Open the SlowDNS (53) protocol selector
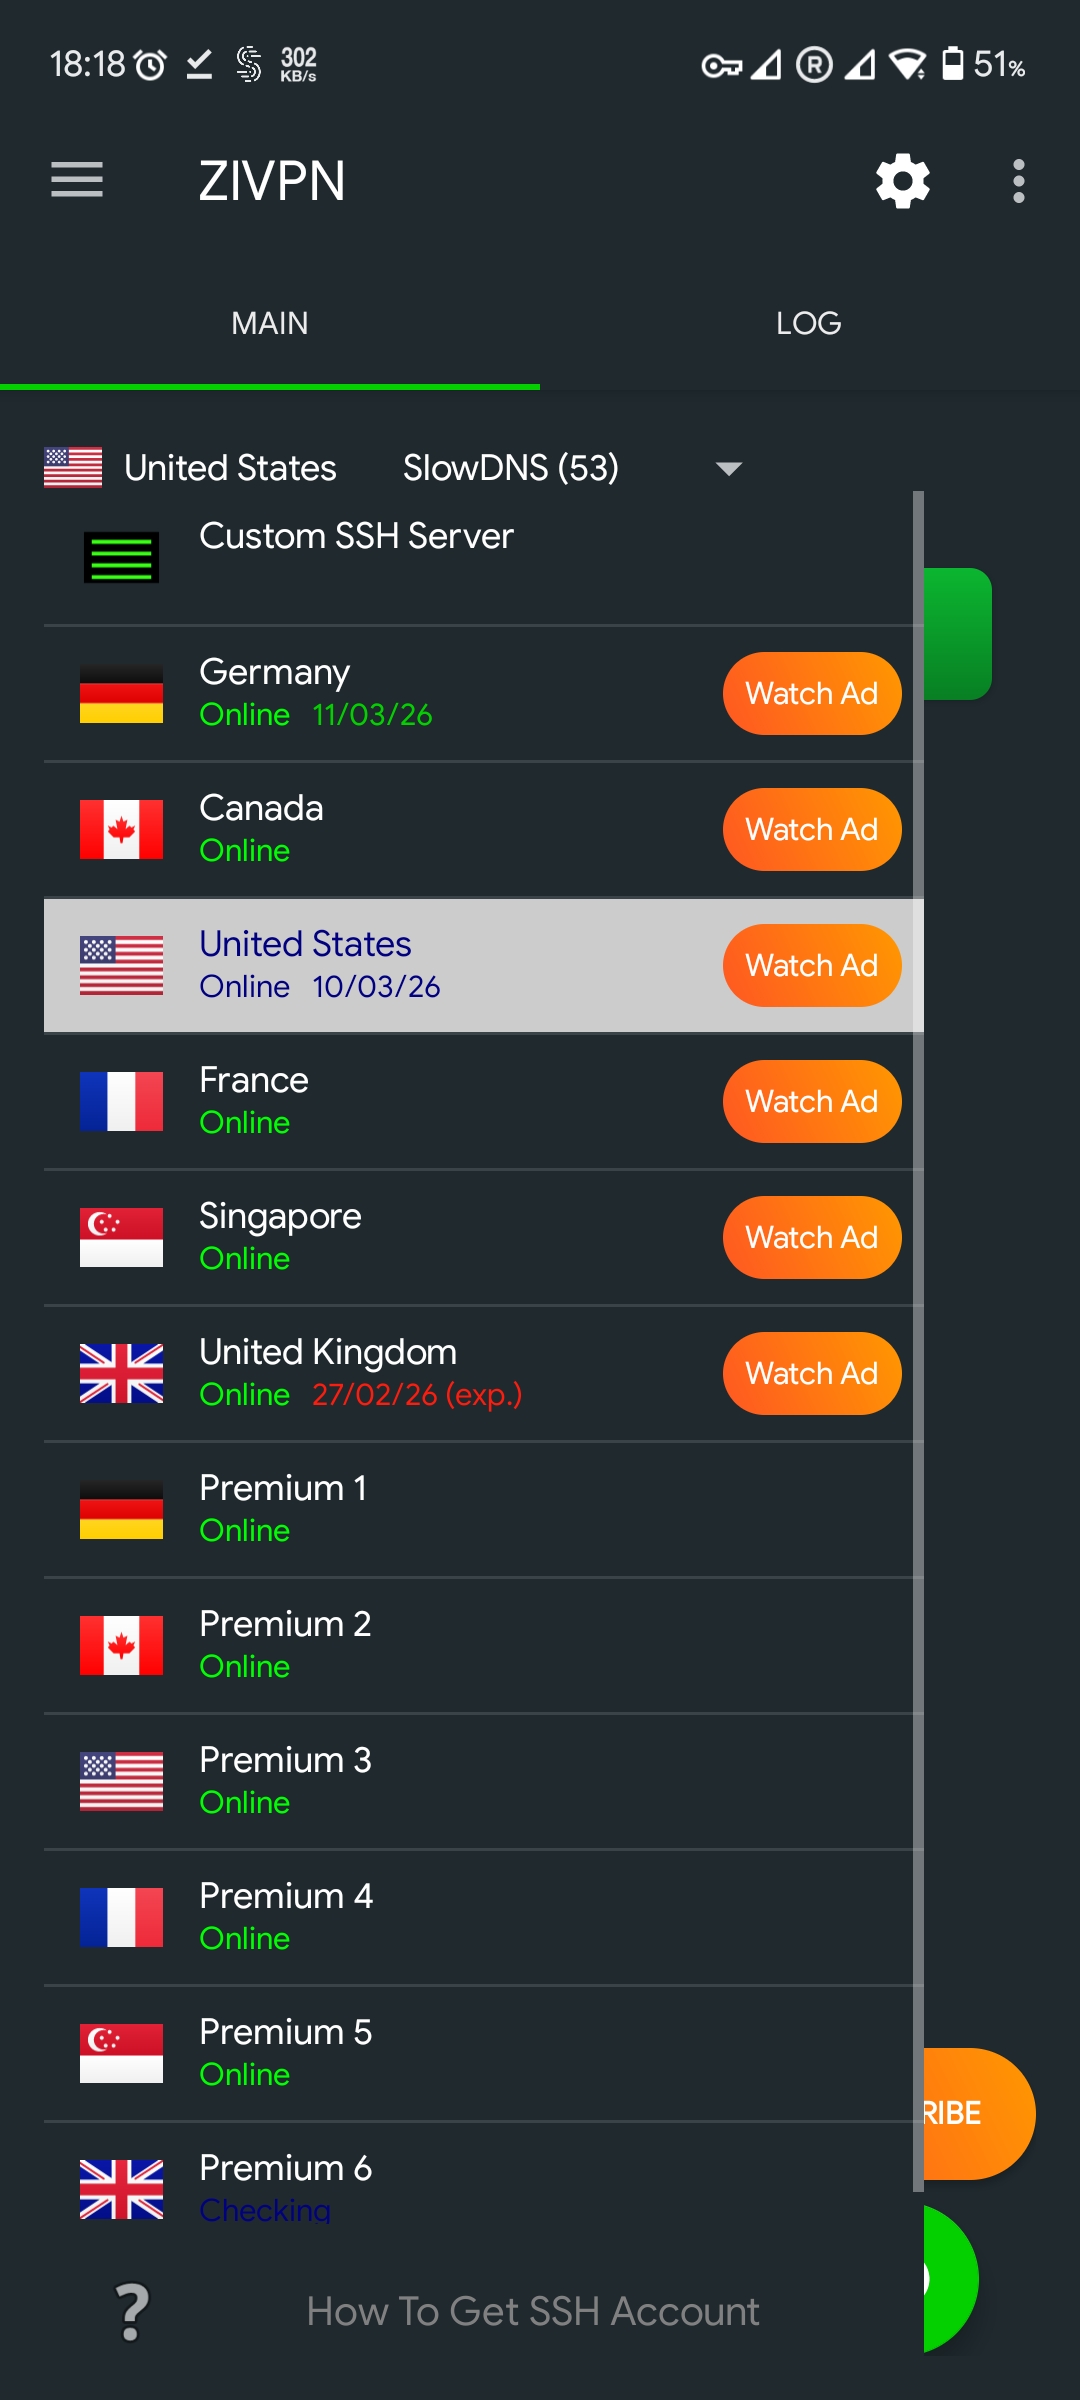Screen dimensions: 1080x2400 pyautogui.click(x=511, y=468)
